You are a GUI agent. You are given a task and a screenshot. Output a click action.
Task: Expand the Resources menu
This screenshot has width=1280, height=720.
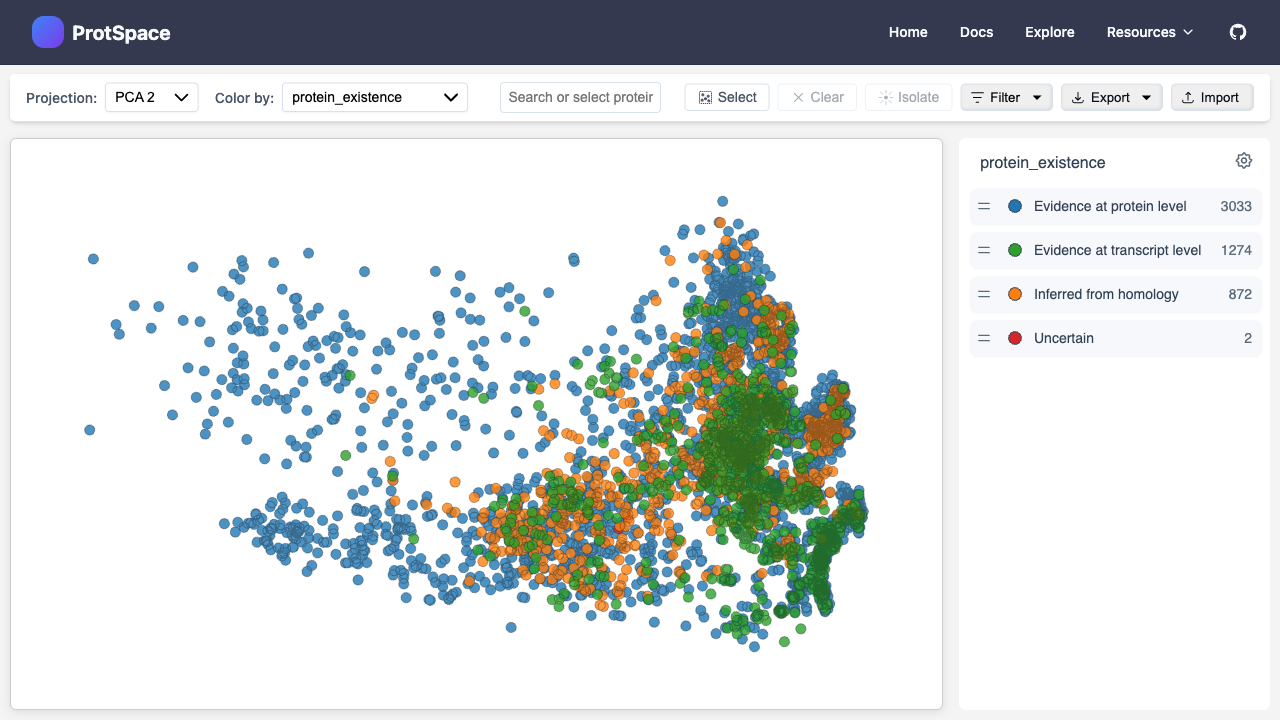1149,32
